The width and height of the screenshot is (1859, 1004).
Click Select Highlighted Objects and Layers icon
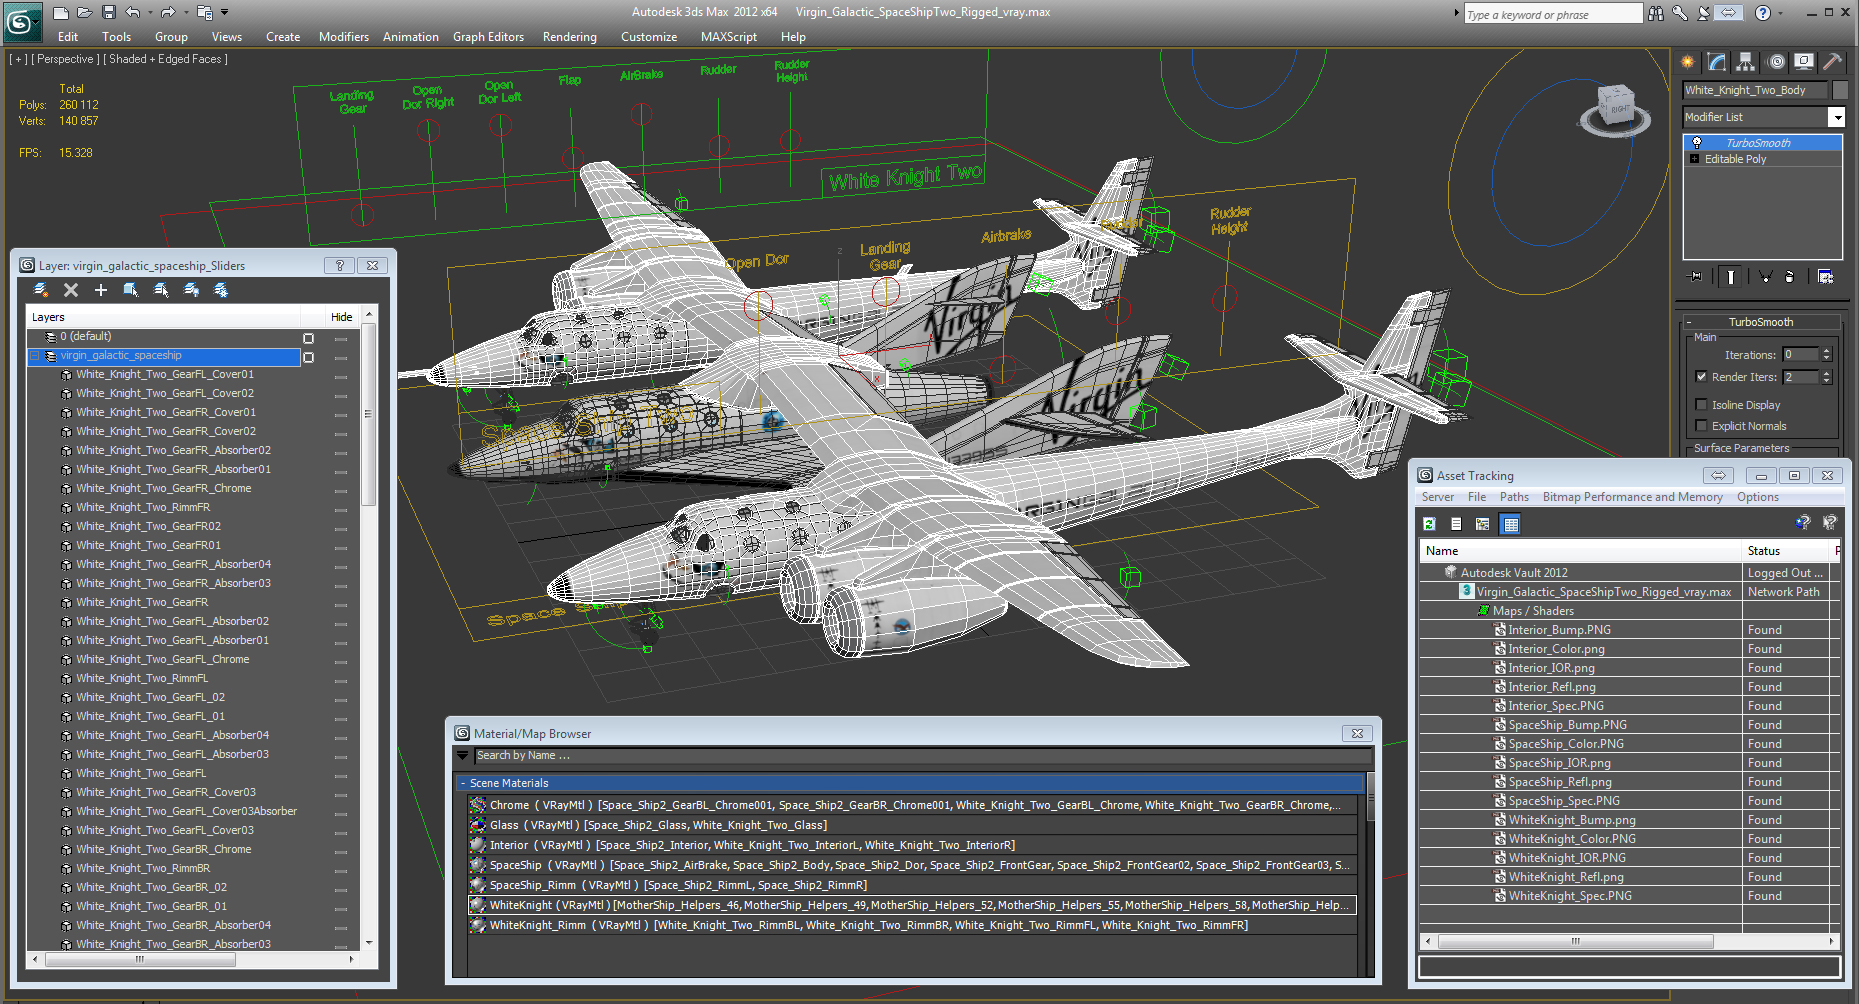coord(131,290)
